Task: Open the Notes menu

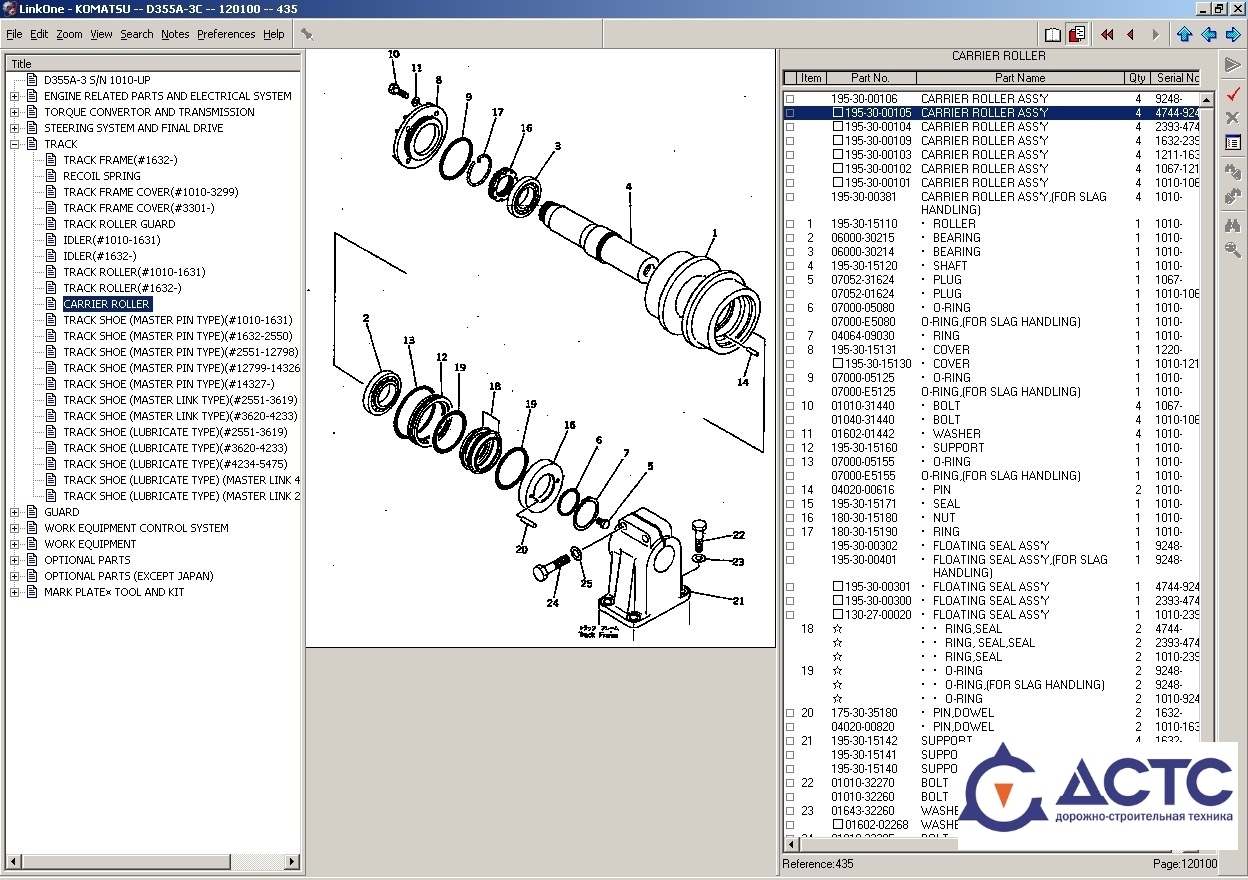Action: [x=175, y=34]
